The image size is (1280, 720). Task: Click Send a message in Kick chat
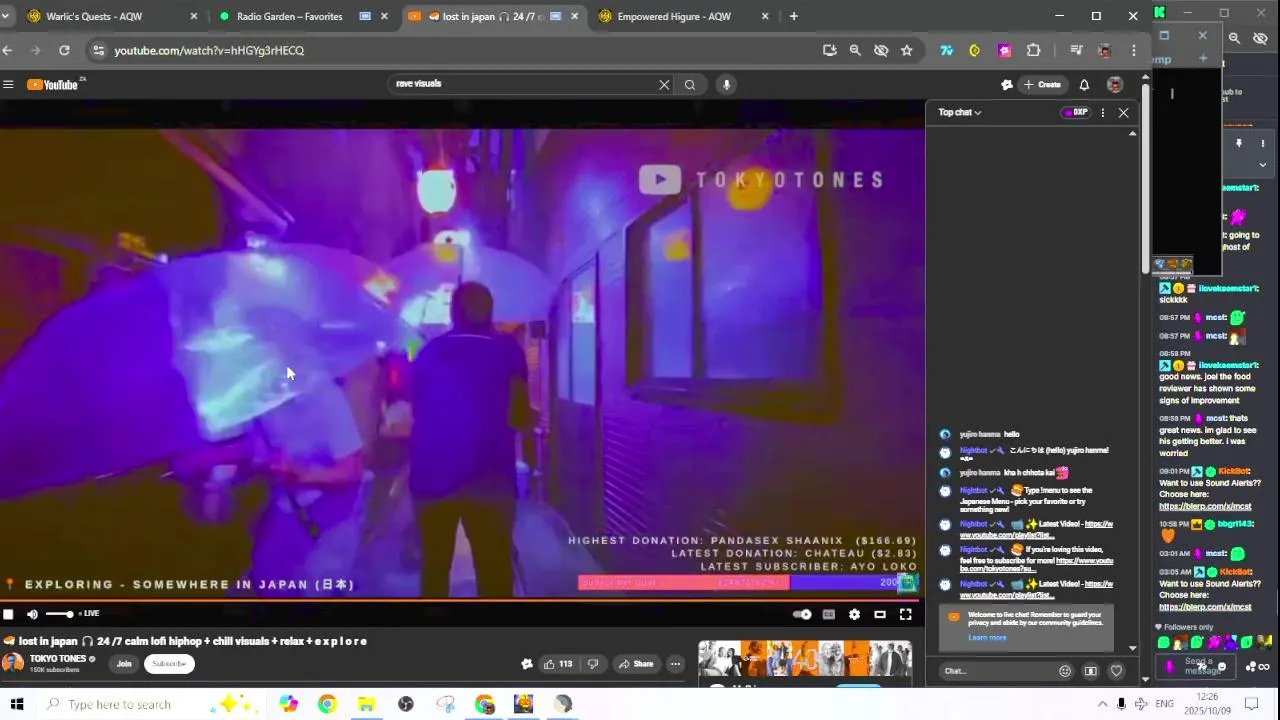tap(1195, 667)
